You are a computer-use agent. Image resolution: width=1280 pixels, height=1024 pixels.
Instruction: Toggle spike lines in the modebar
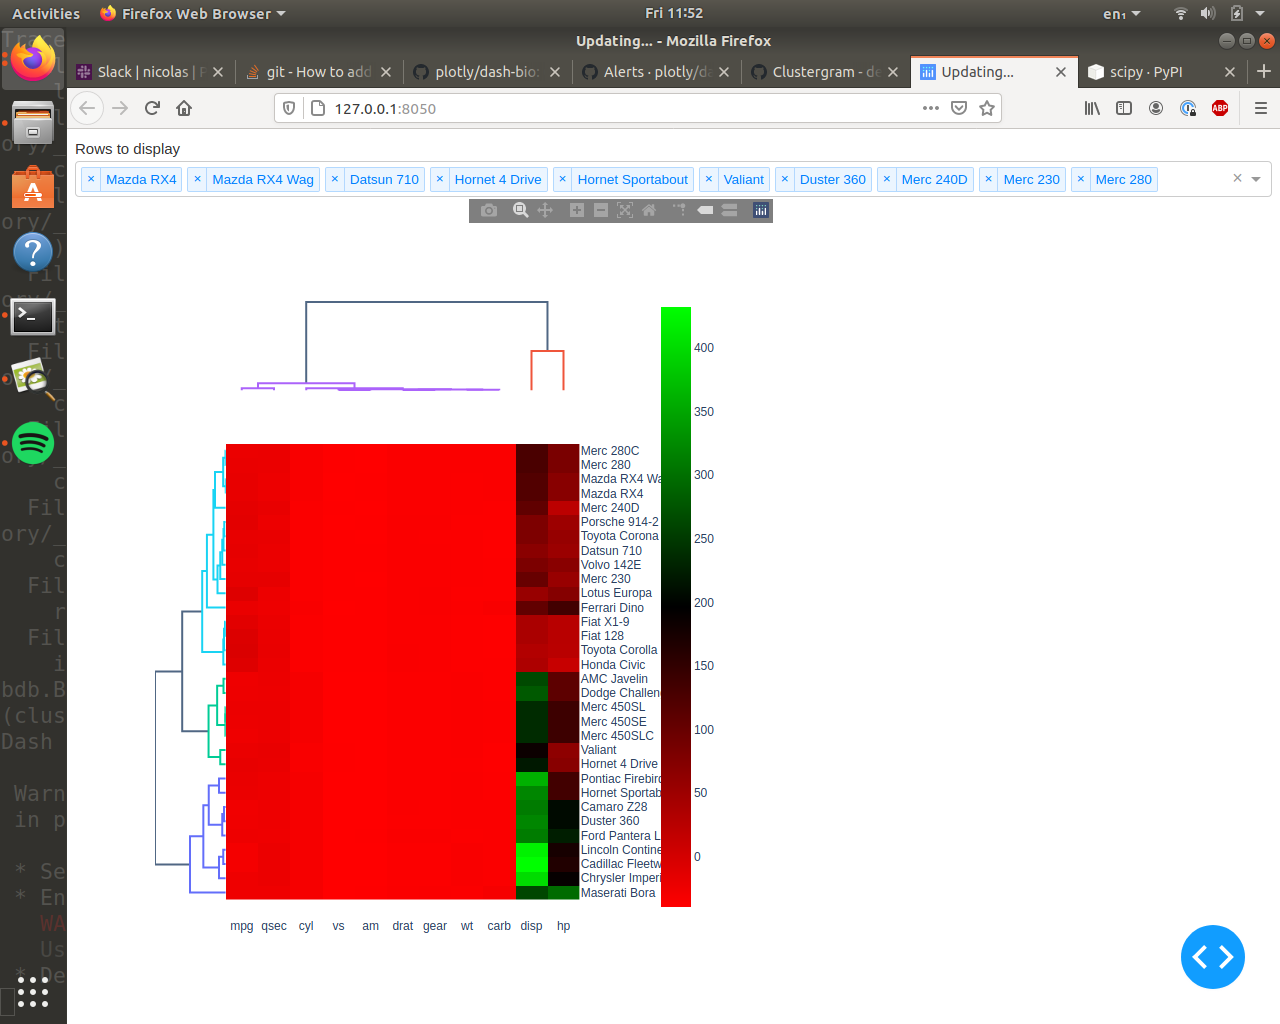(x=680, y=210)
